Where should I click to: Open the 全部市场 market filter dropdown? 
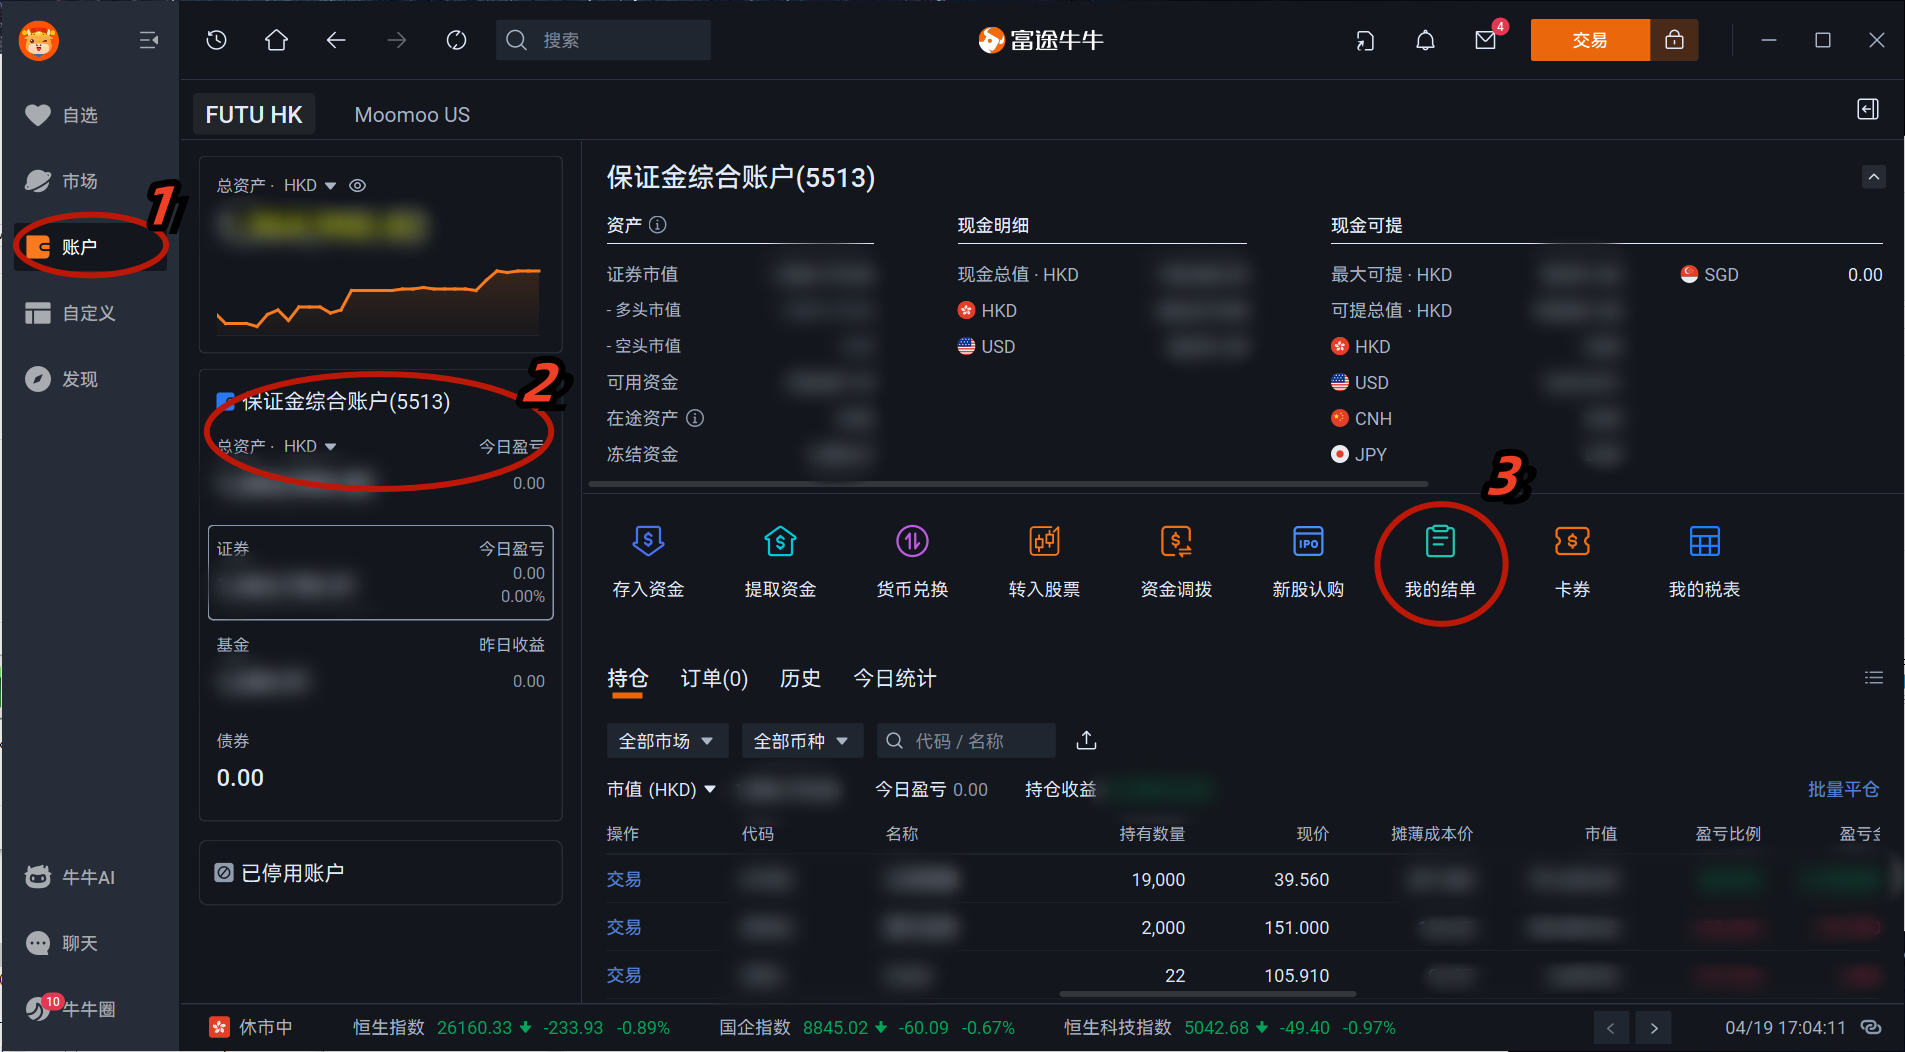tap(667, 741)
